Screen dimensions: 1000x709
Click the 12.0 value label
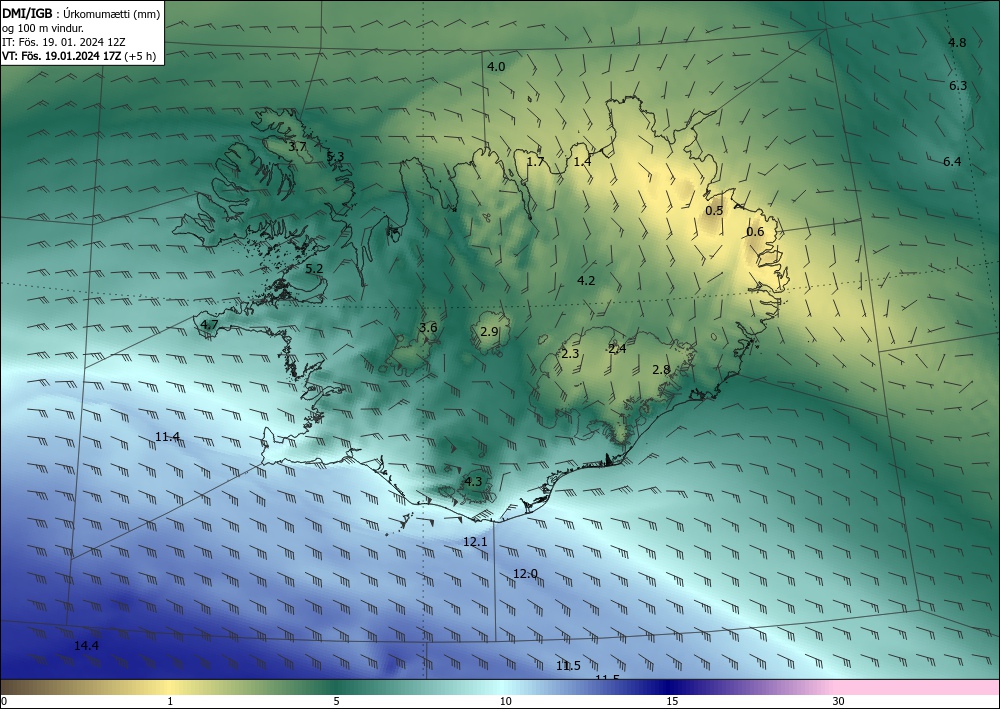click(x=526, y=574)
